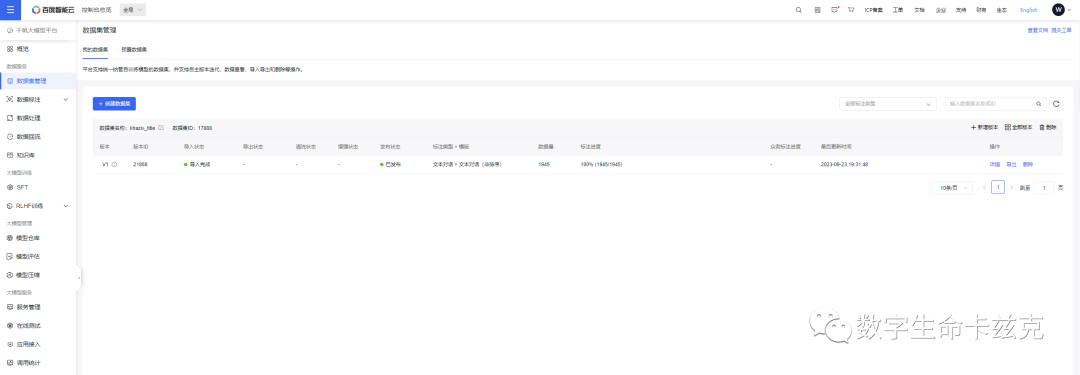Screen dimensions: 1080x375
Task: Click blue 删除 link in V1 row
Action: (1028, 165)
